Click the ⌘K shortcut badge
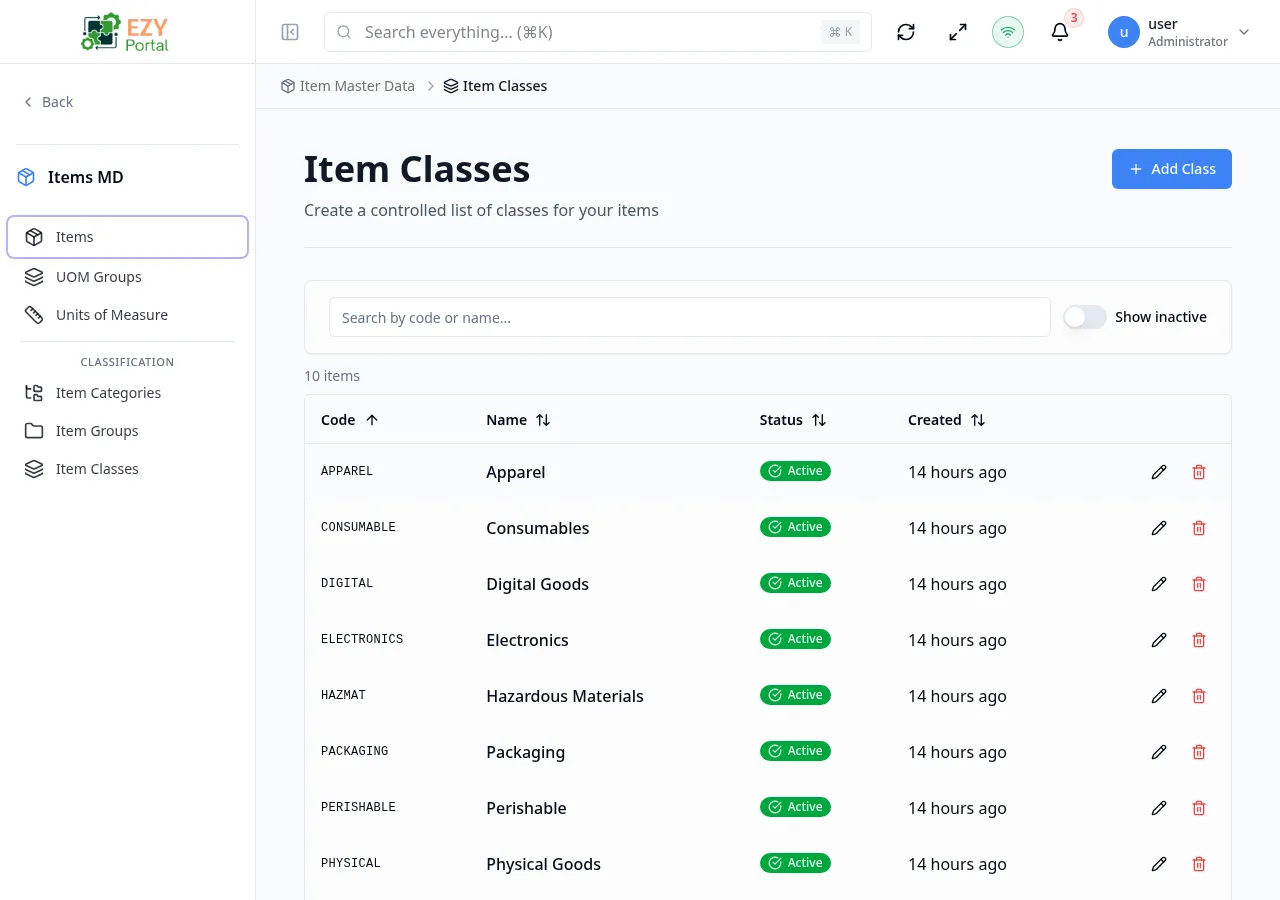Screen dimensions: 1280x900 click(x=841, y=32)
